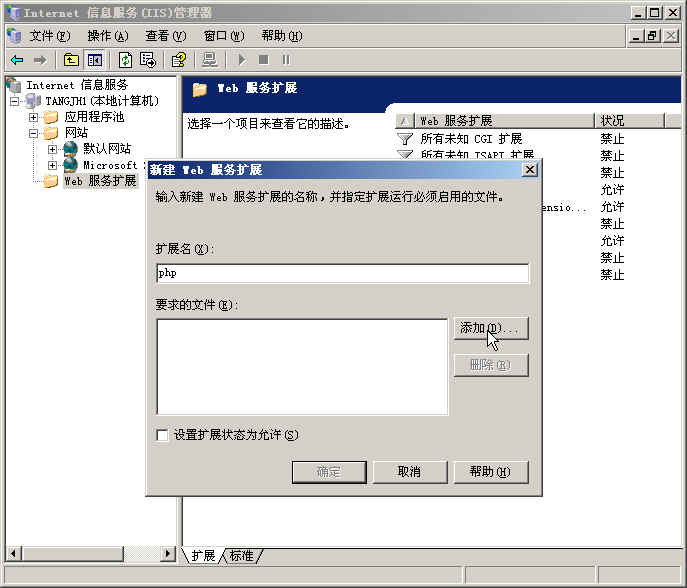Viewport: 687px width, 588px height.
Task: Expand the 应用程序池 tree node
Action: (x=34, y=117)
